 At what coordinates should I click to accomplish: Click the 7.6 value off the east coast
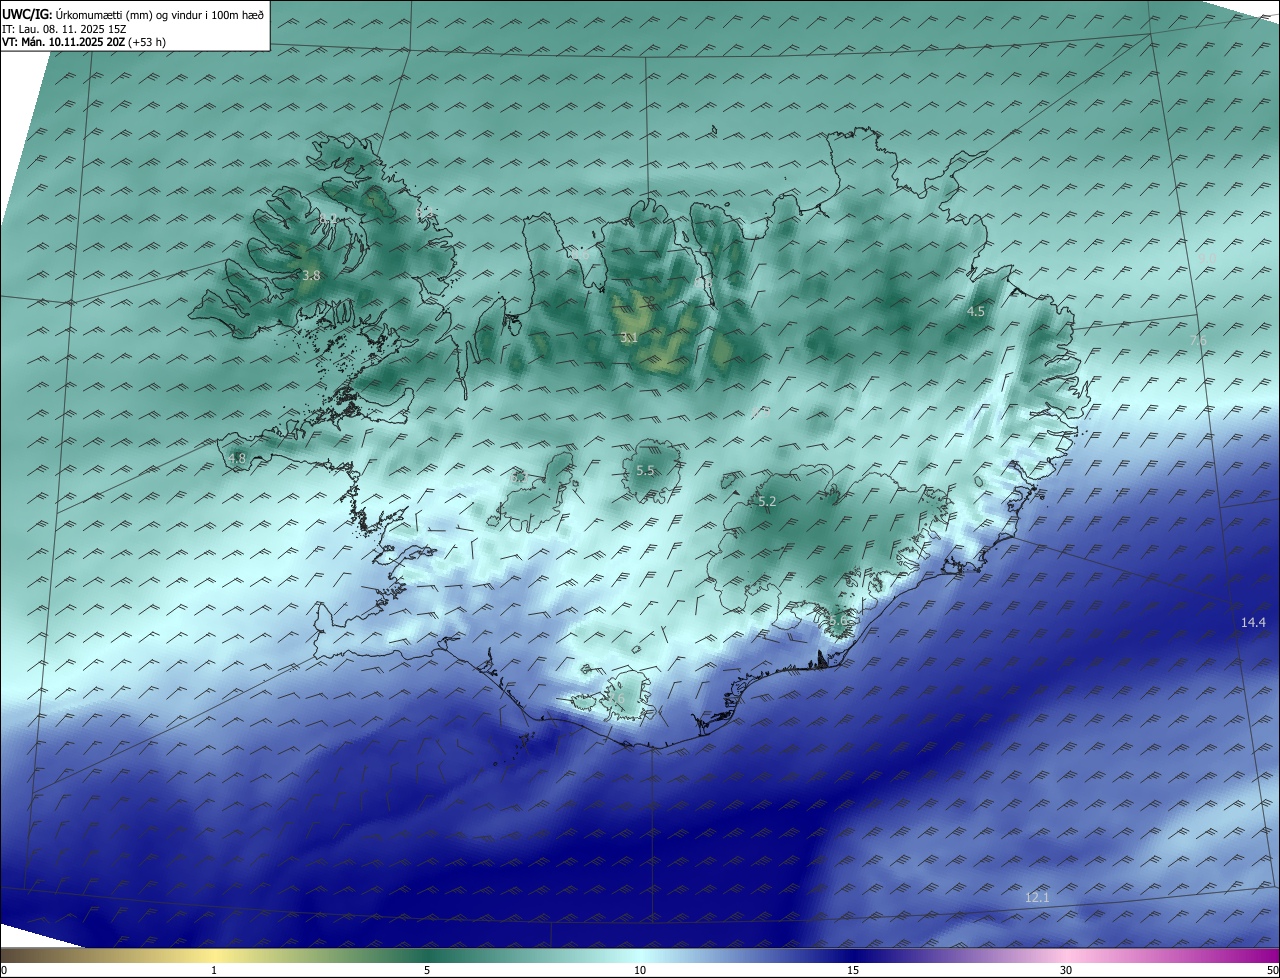1198,341
